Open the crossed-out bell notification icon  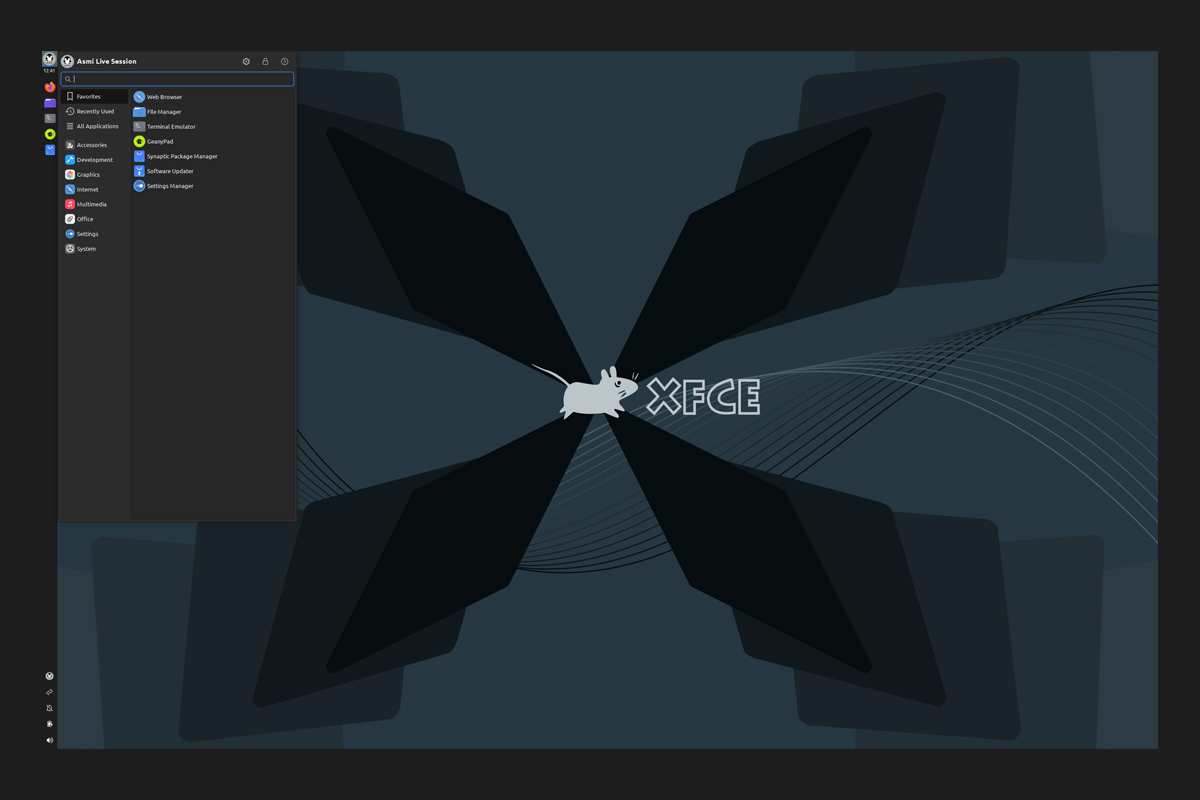pyautogui.click(x=49, y=708)
